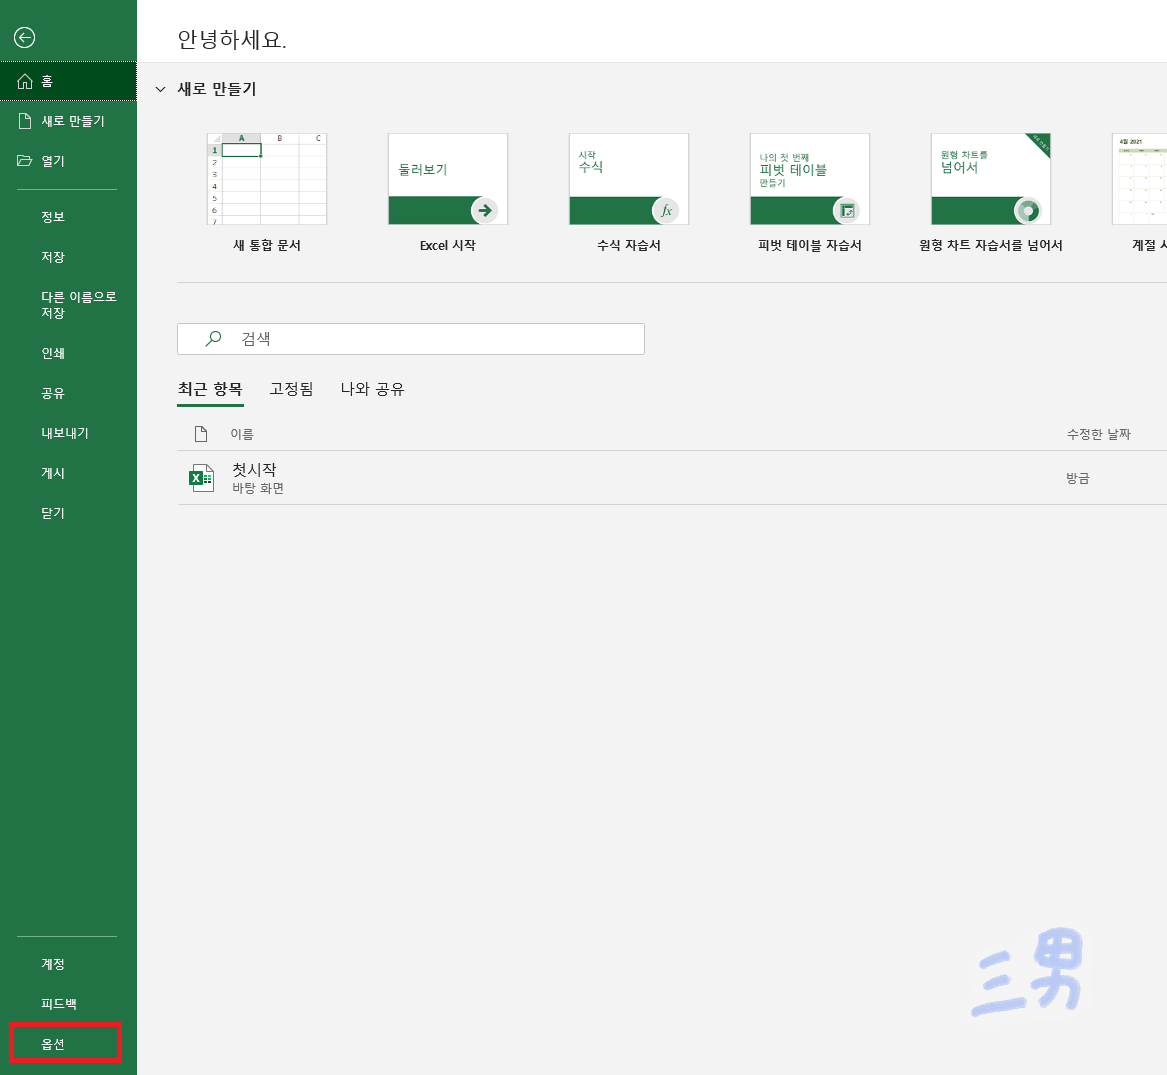Switch to the 나와 공유 tab
Viewport: 1167px width, 1075px height.
click(372, 389)
